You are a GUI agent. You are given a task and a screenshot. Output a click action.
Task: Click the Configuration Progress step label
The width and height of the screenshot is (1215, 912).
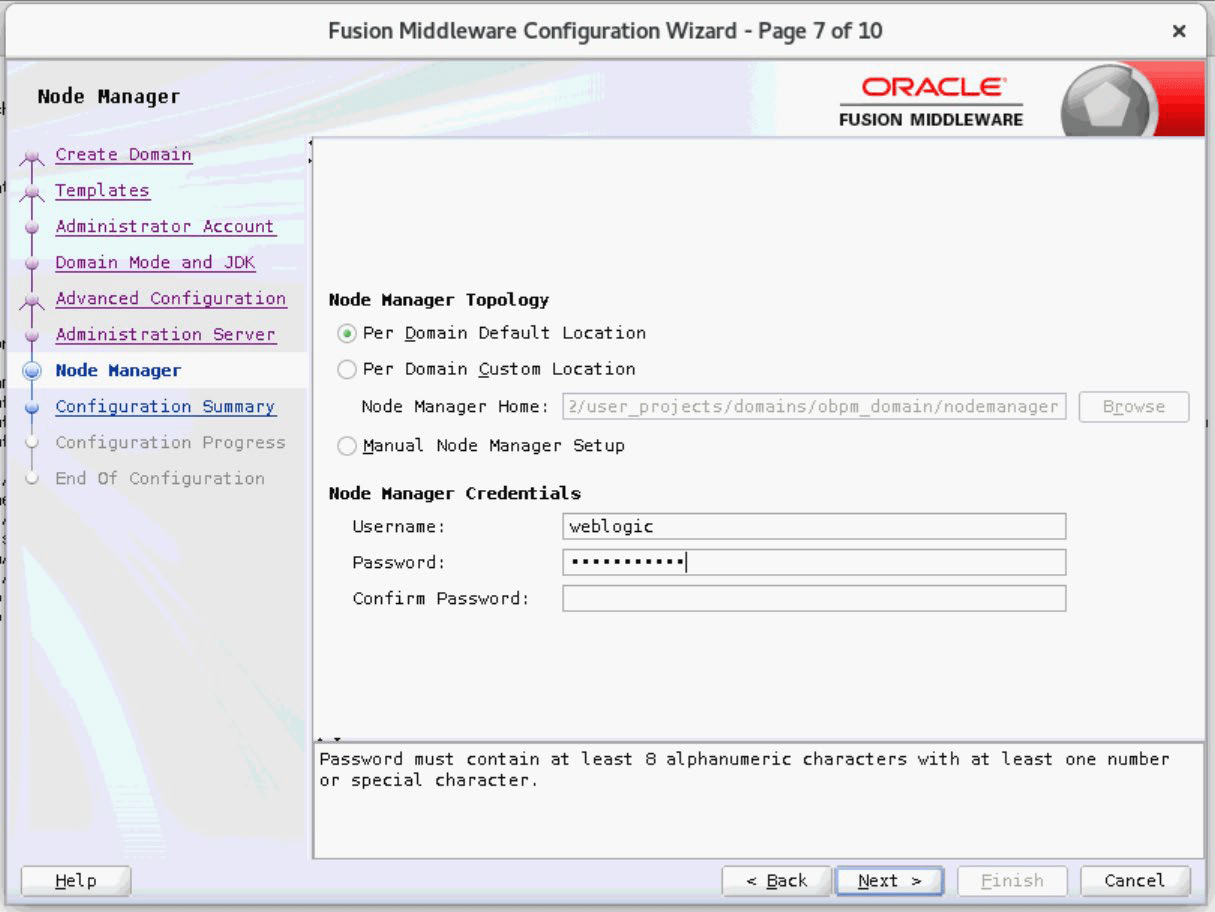pyautogui.click(x=170, y=443)
